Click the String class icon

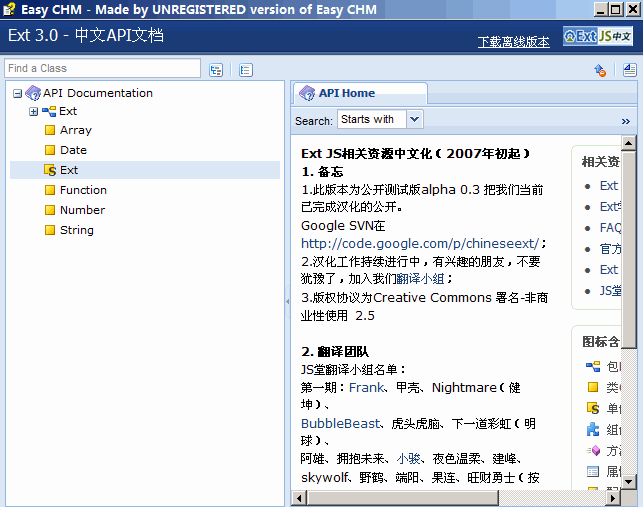(50, 230)
